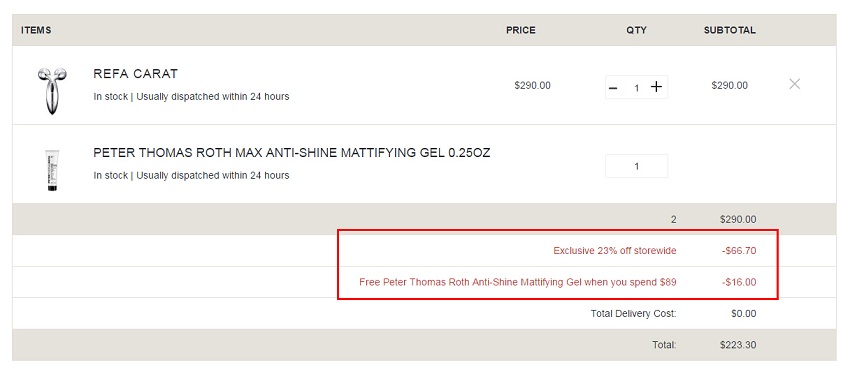Increase Refa Carat quantity with plus icon
Screen dimensions: 850x372
point(656,87)
